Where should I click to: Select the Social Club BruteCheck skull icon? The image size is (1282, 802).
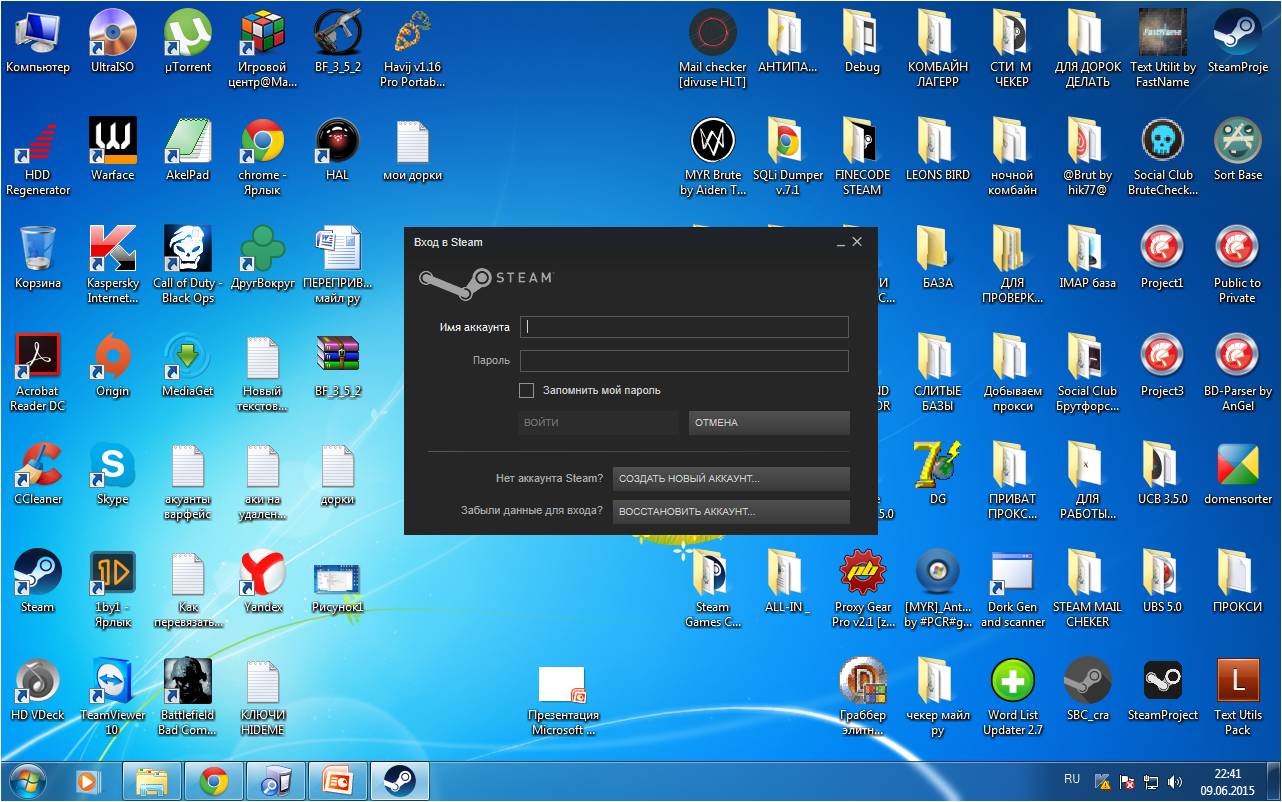1163,157
